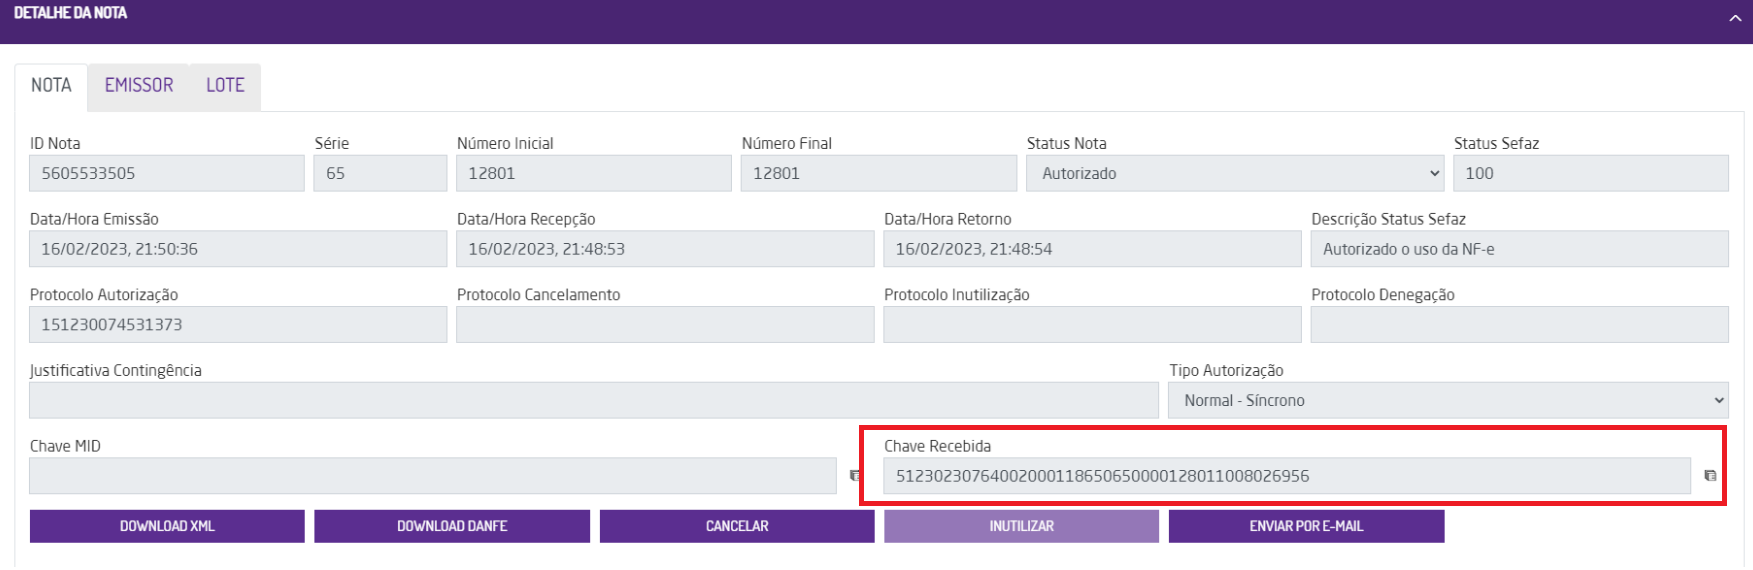The width and height of the screenshot is (1753, 570).
Task: Click the Descrição Status Sefaz field
Action: 1520,249
